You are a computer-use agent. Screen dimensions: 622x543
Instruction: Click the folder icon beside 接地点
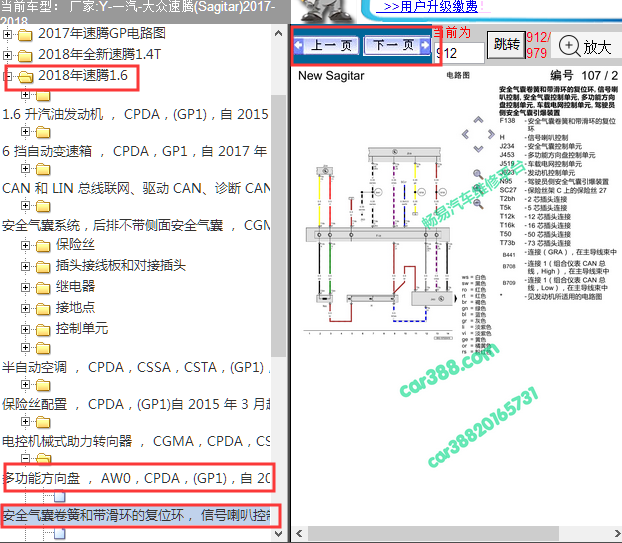pyautogui.click(x=43, y=309)
